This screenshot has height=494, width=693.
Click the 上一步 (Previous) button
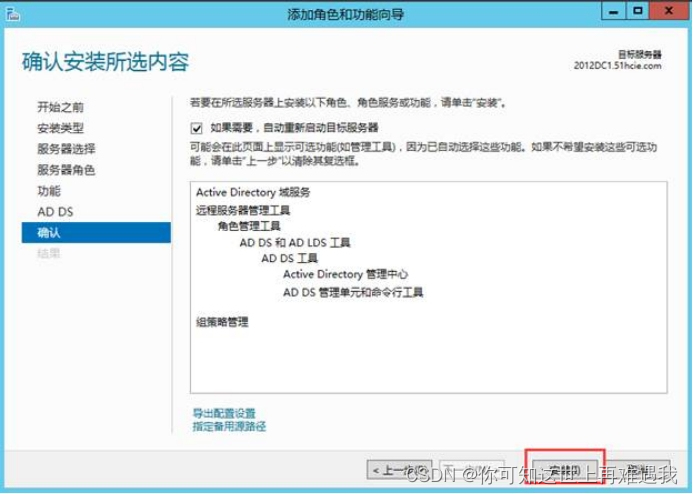click(399, 470)
